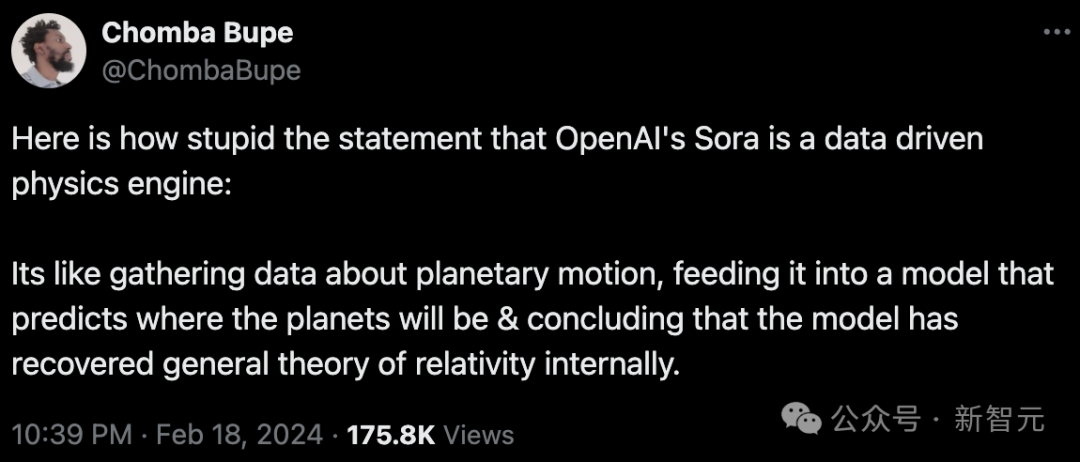Select the 公众号 watermark label
The width and height of the screenshot is (1080, 462).
click(875, 419)
